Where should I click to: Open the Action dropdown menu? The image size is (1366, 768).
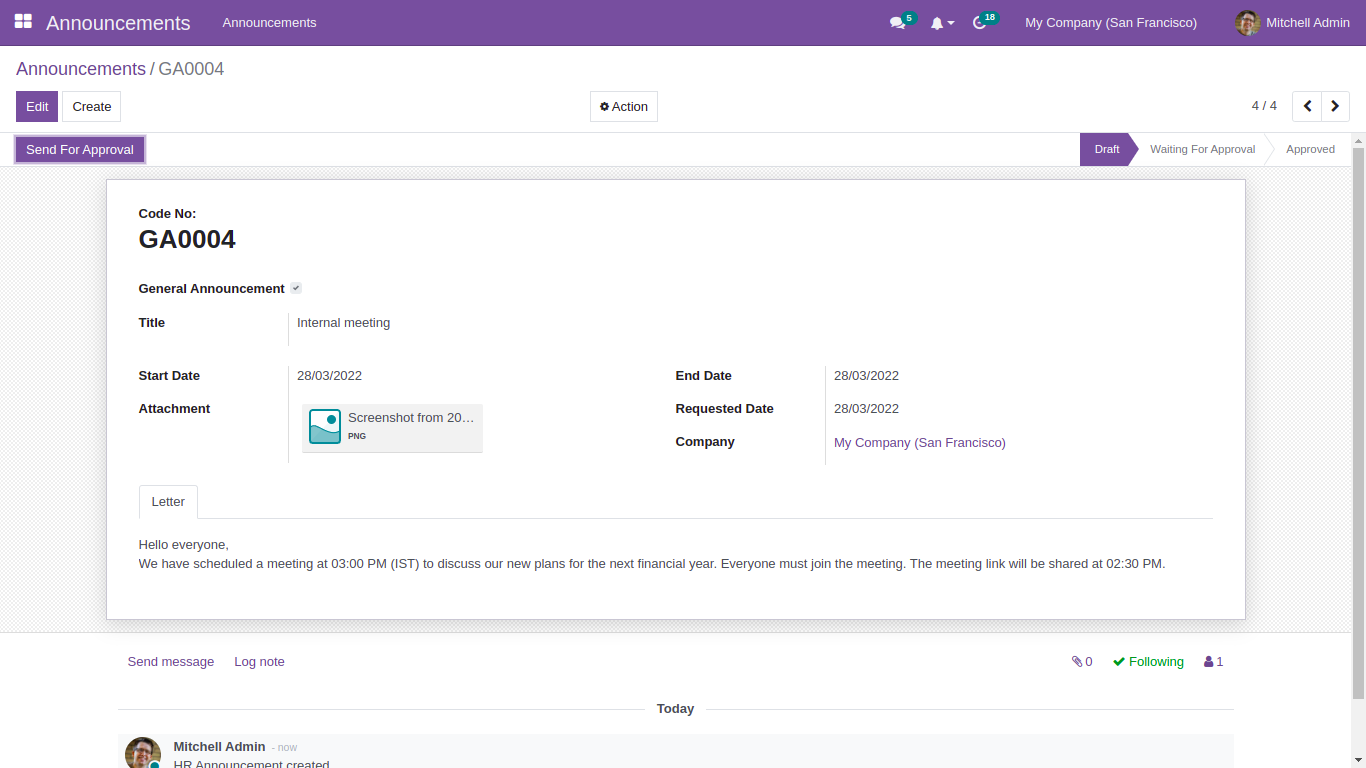[x=623, y=106]
